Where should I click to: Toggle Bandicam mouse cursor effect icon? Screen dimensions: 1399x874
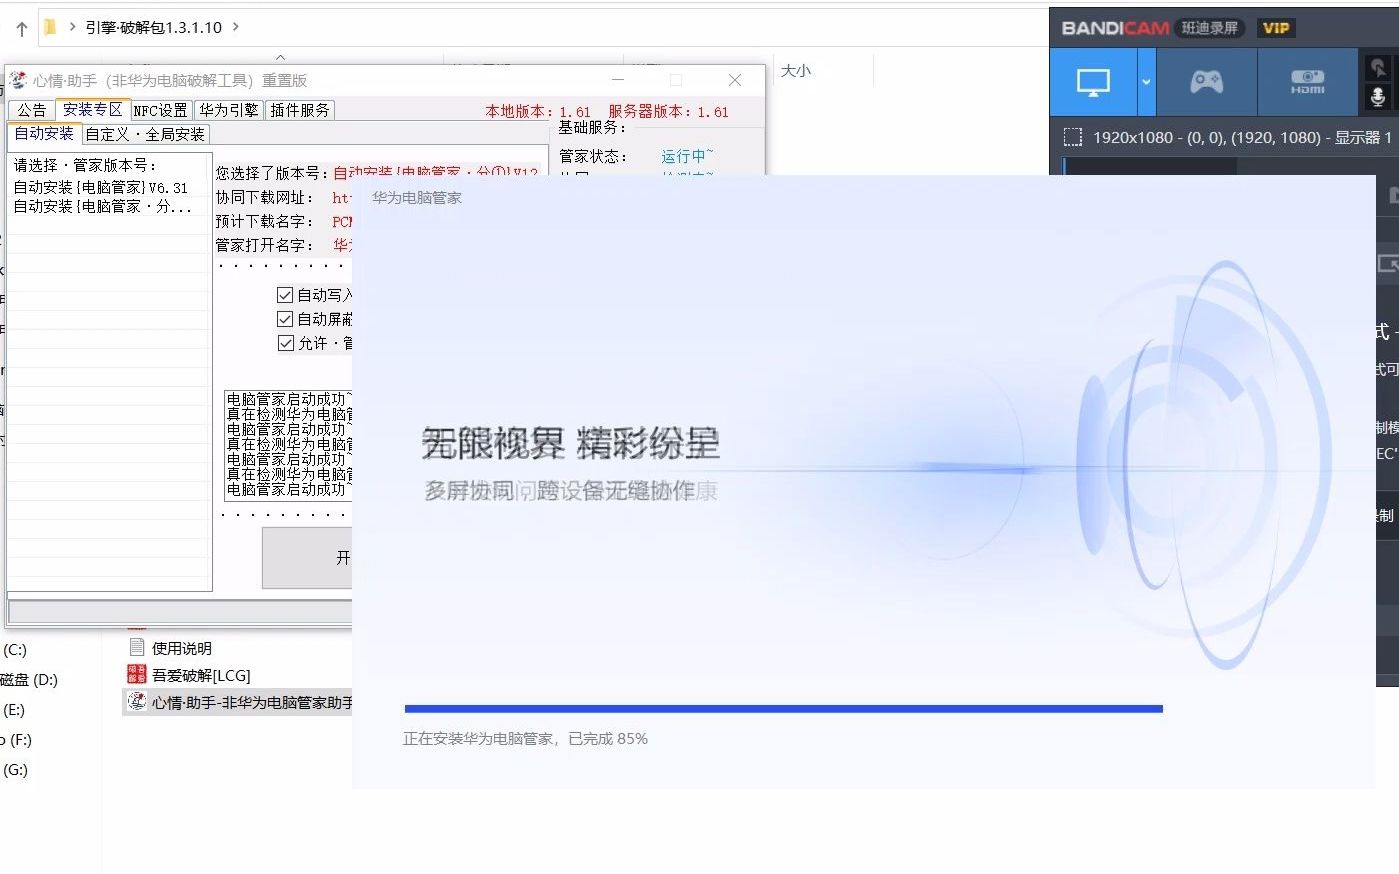click(x=1377, y=67)
